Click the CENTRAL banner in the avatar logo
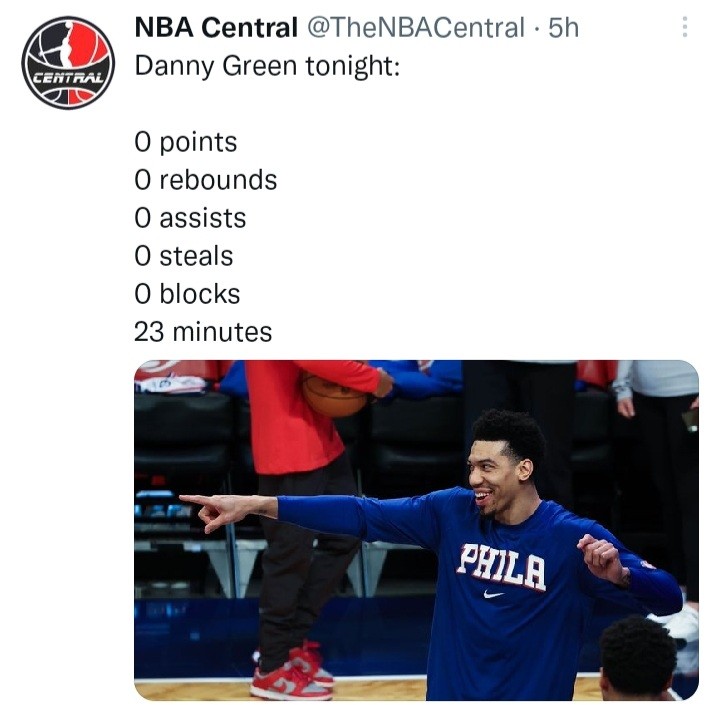 [69, 77]
